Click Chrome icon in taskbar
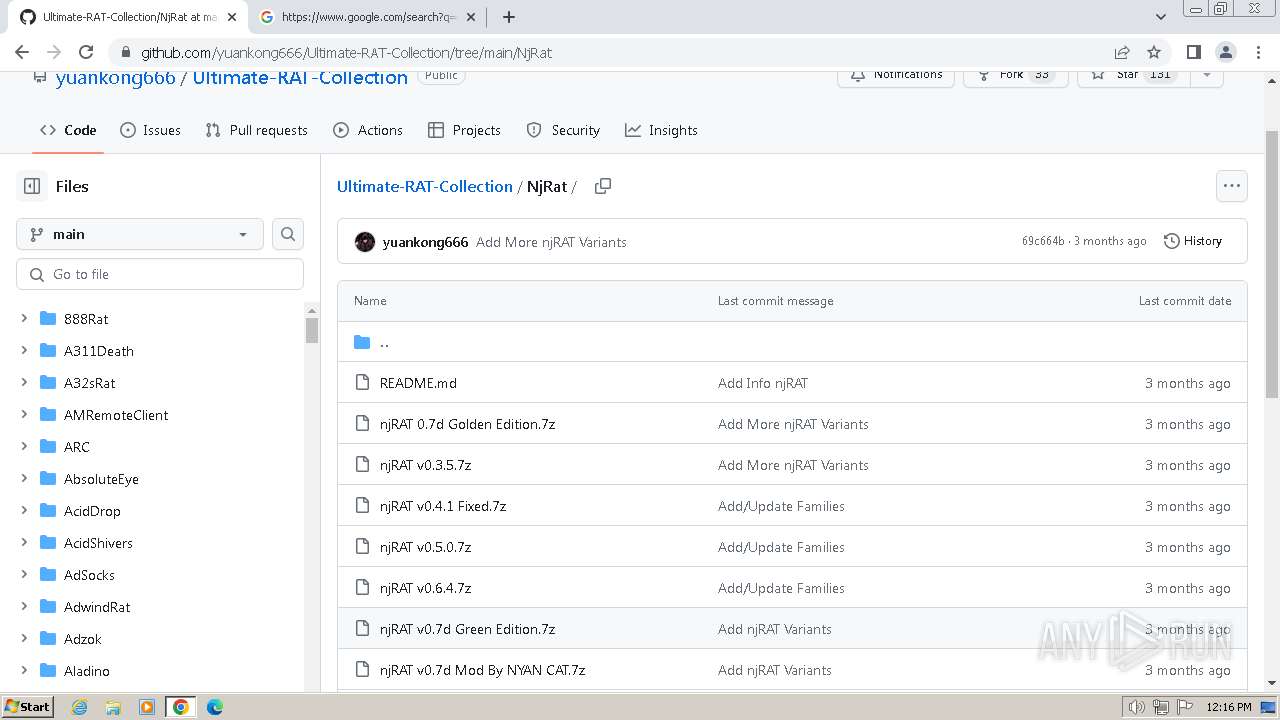Image resolution: width=1280 pixels, height=720 pixels. click(x=180, y=707)
